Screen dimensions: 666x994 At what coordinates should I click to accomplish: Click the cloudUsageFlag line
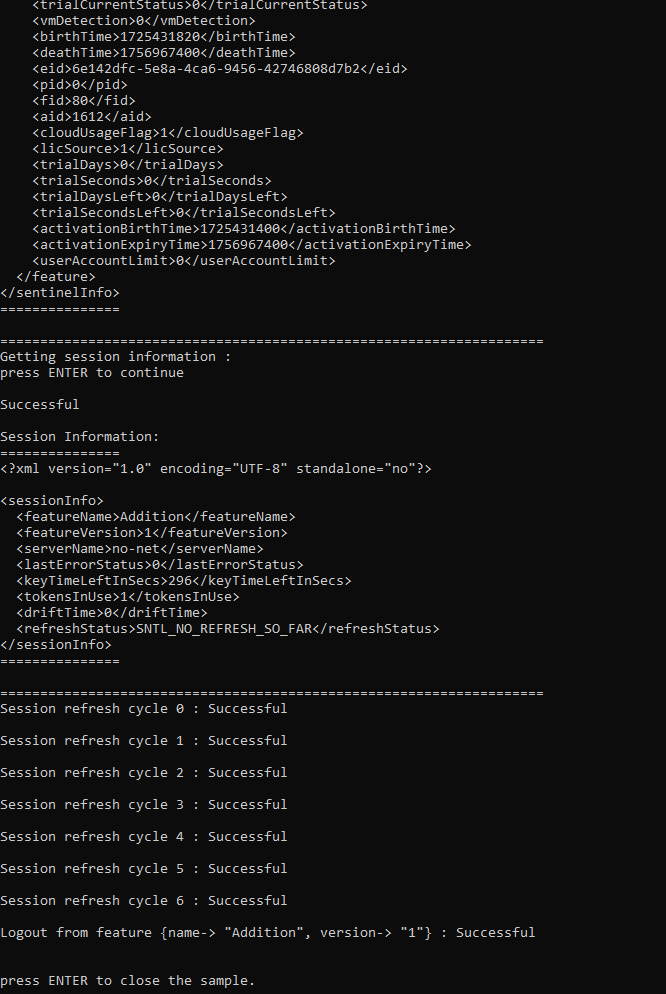click(x=168, y=132)
